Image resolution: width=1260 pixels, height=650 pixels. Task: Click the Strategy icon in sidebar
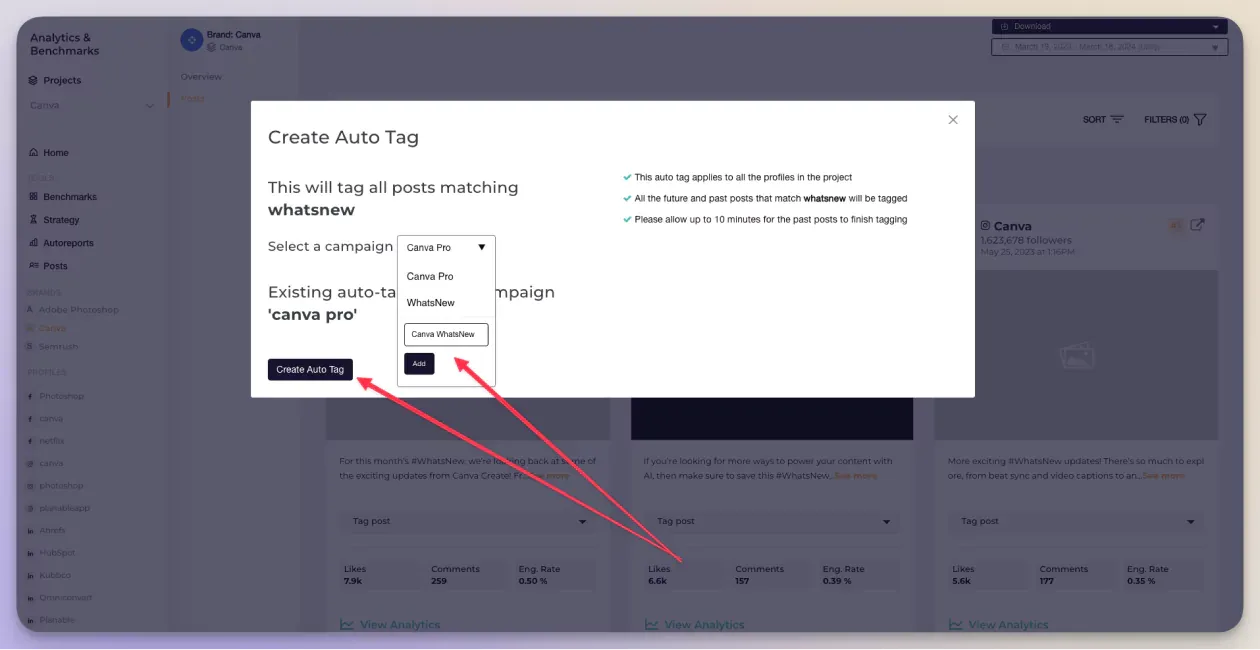(x=33, y=220)
